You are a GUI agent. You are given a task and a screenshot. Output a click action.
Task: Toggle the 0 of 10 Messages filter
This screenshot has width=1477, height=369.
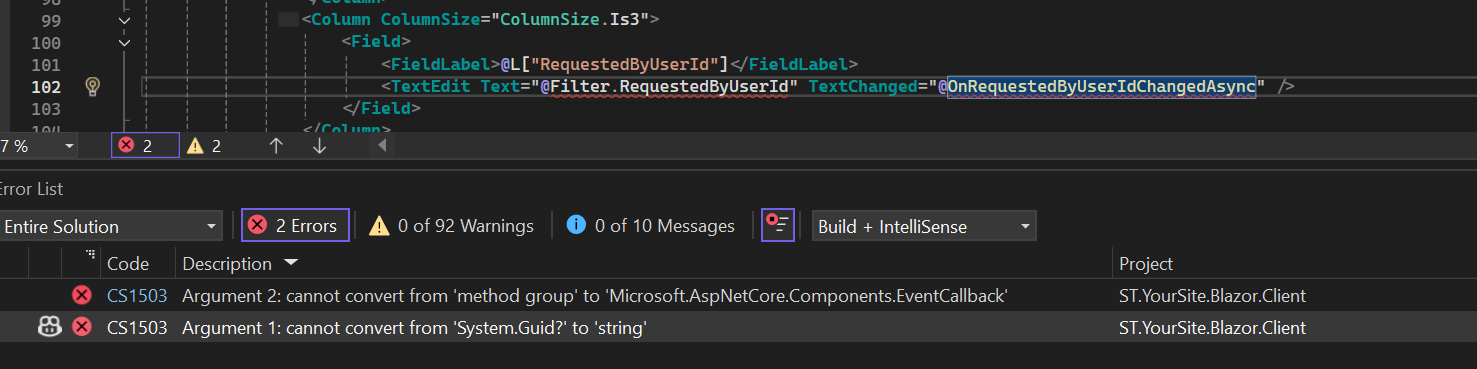click(650, 226)
